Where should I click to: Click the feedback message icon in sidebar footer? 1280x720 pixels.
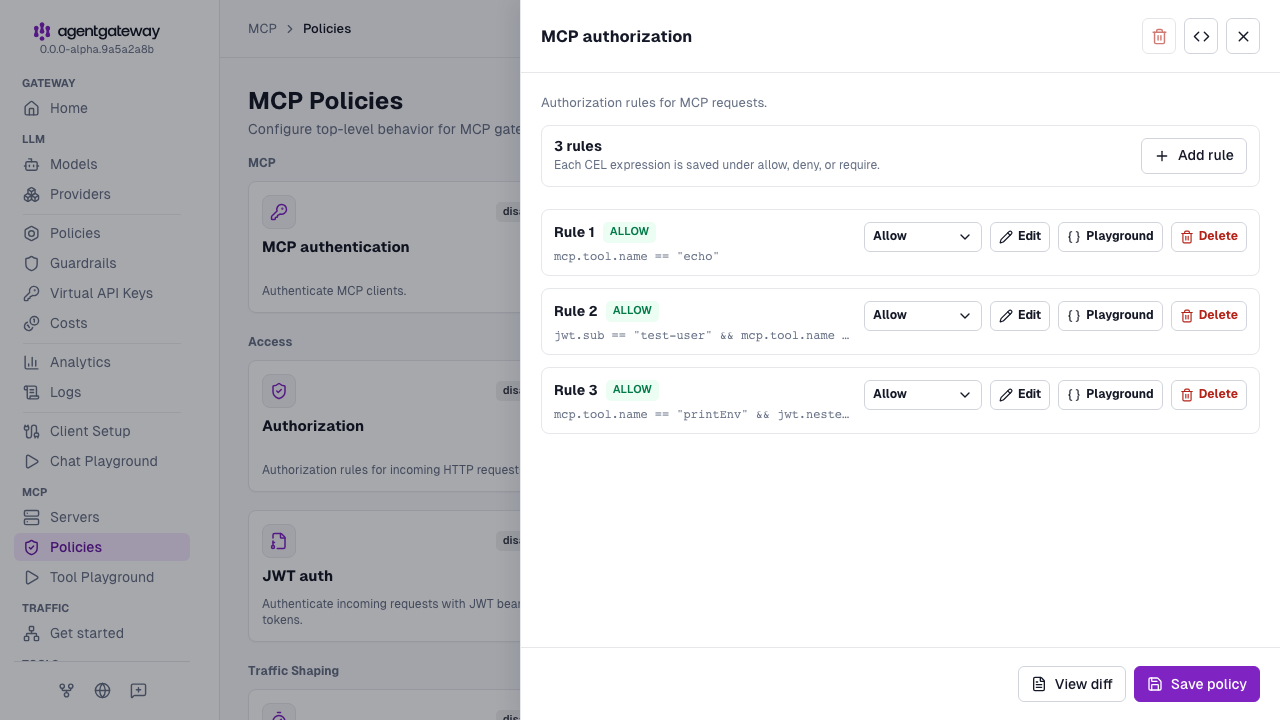tap(138, 690)
